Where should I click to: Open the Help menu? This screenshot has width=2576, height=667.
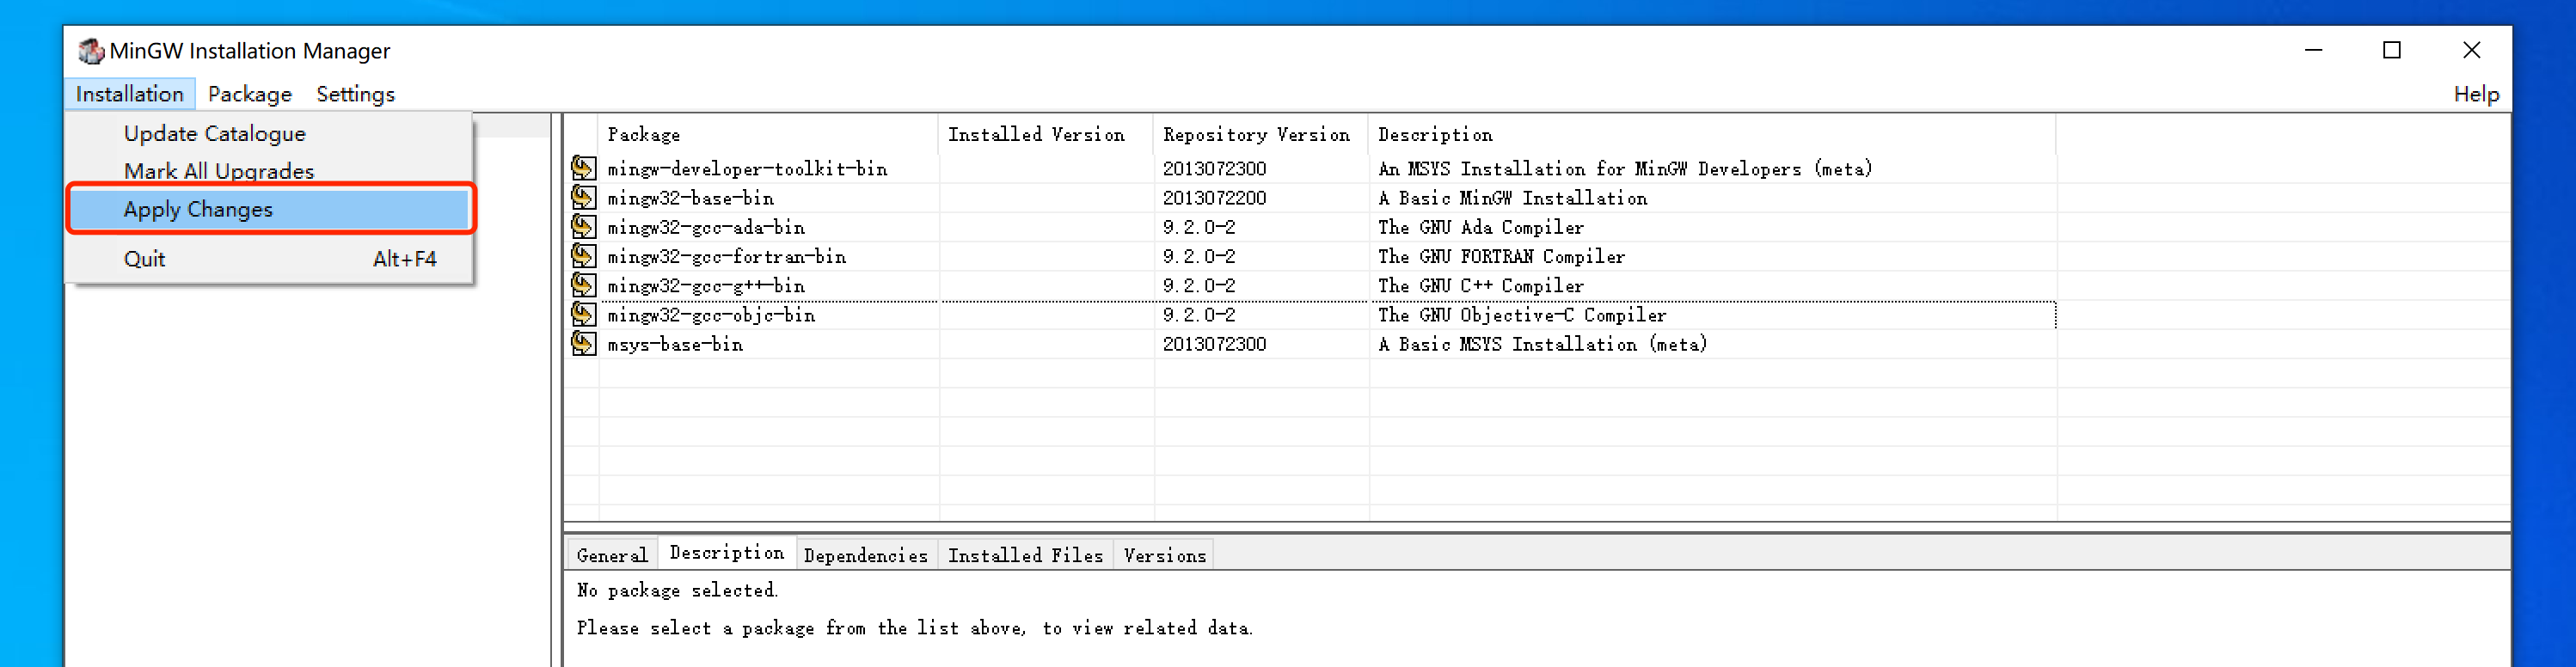tap(2476, 94)
